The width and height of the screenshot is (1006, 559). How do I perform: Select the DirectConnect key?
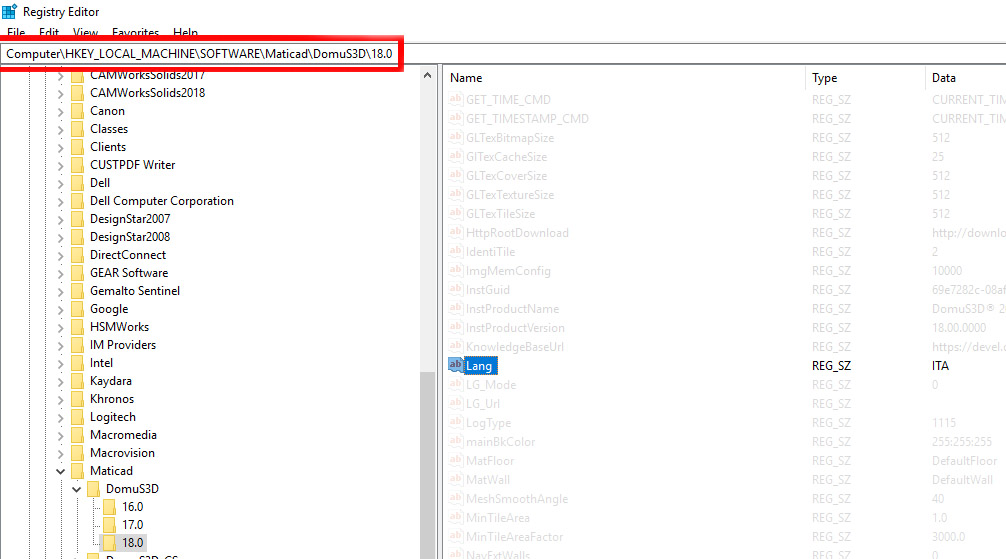128,255
